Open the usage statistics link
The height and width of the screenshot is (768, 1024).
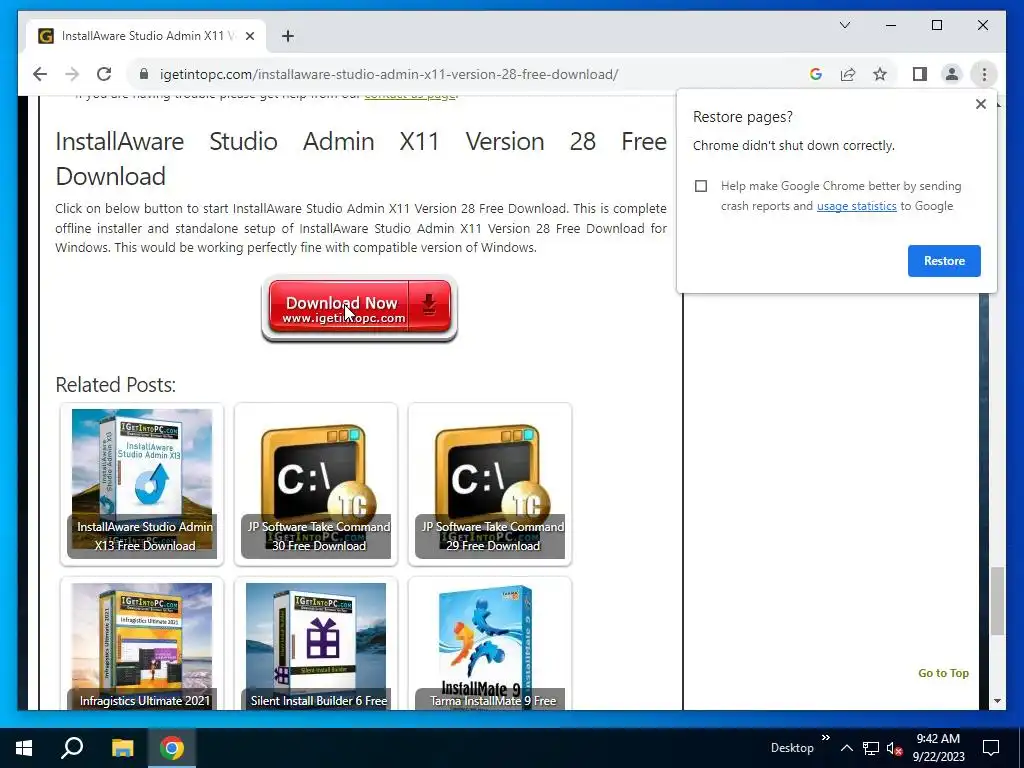pos(856,206)
